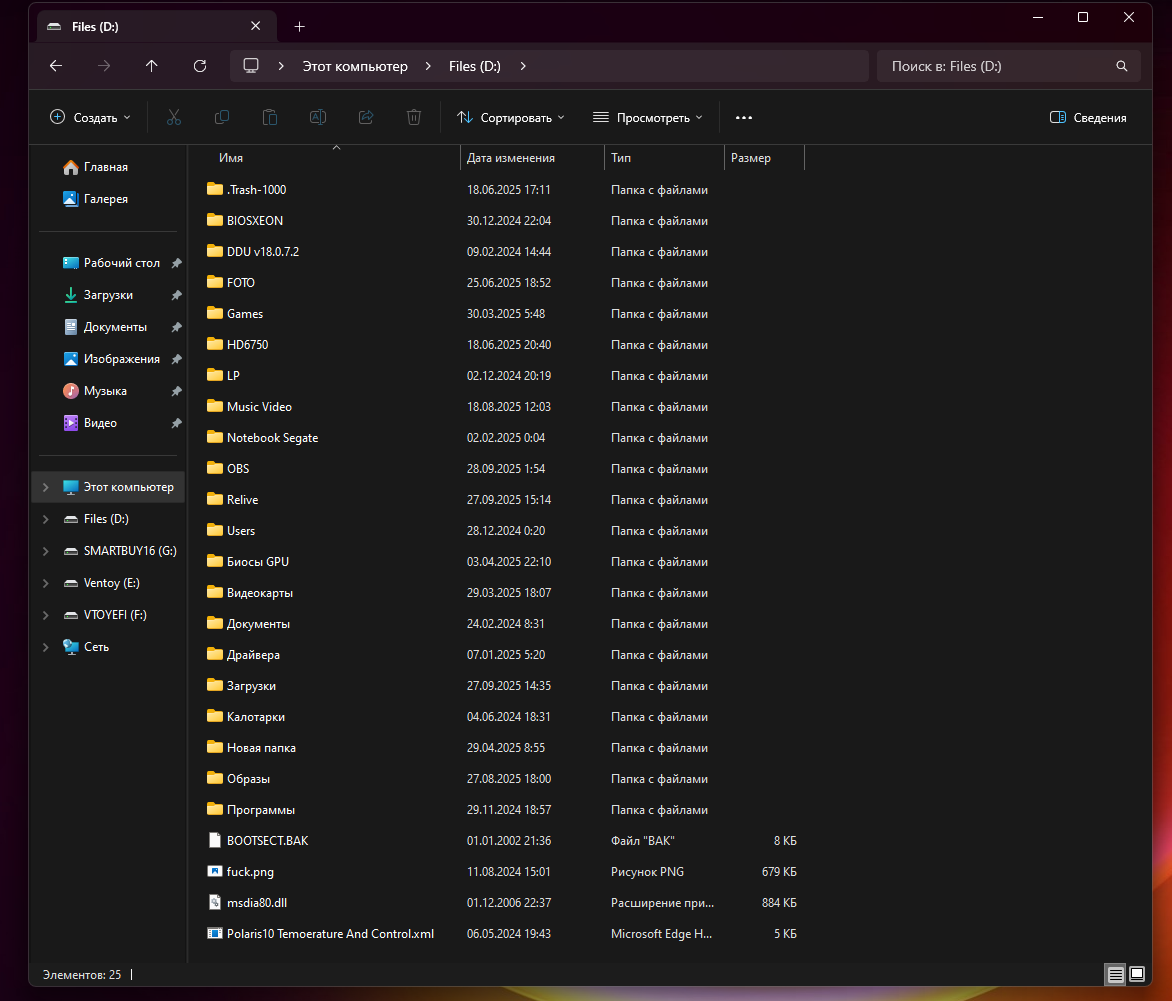Open the three-dots more options menu
This screenshot has height=1001, width=1172.
pyautogui.click(x=743, y=117)
